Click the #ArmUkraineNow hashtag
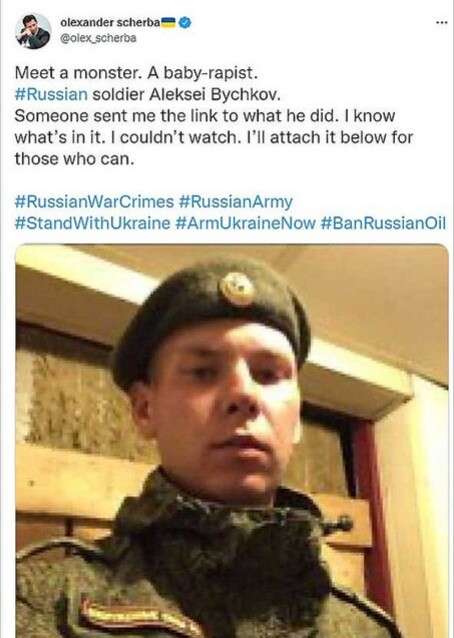This screenshot has width=454, height=638. point(246,223)
